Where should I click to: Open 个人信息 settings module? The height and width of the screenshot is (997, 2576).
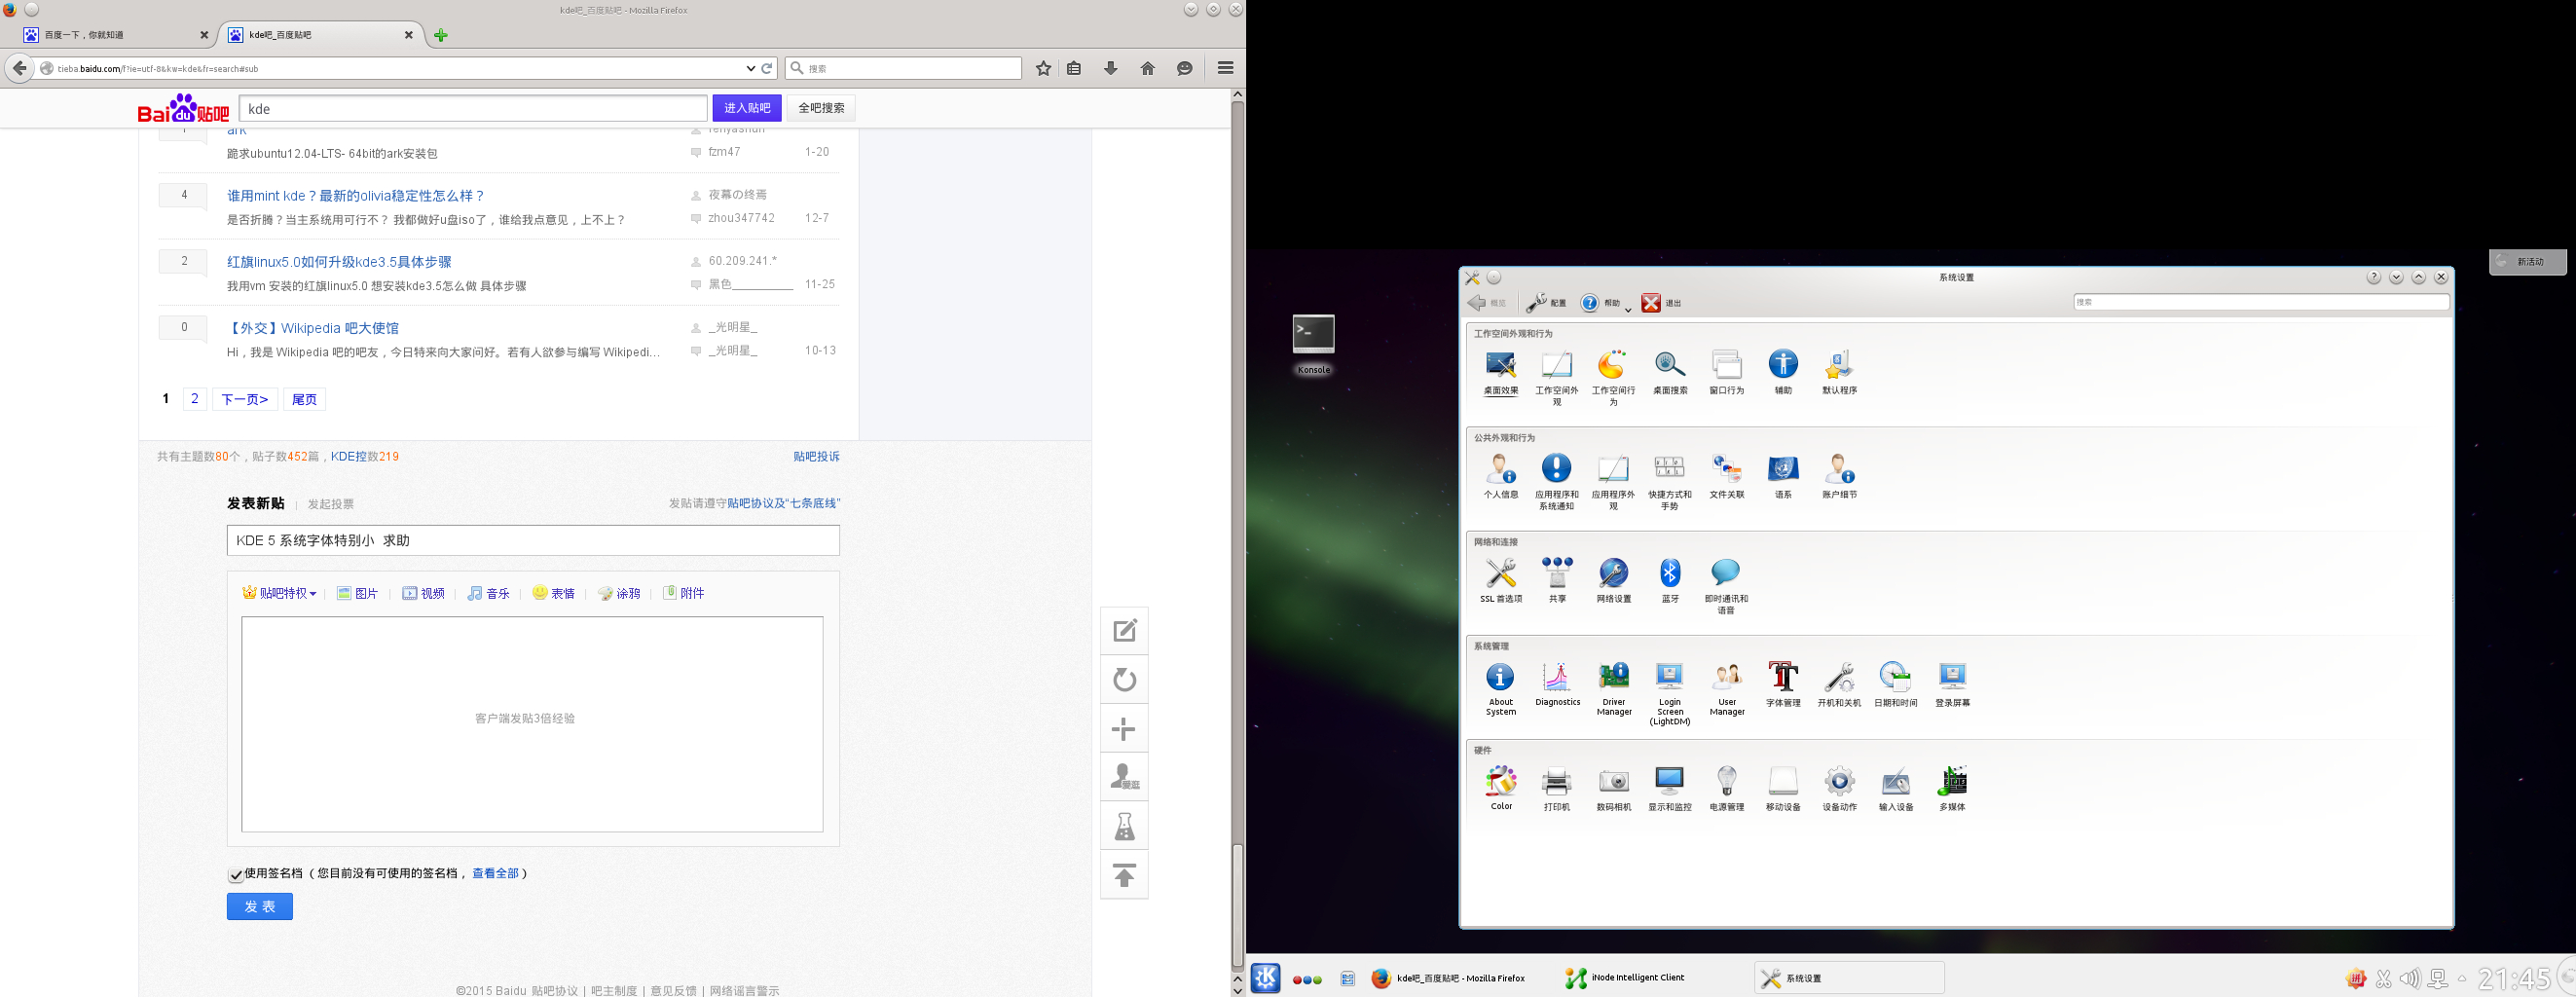(x=1500, y=476)
